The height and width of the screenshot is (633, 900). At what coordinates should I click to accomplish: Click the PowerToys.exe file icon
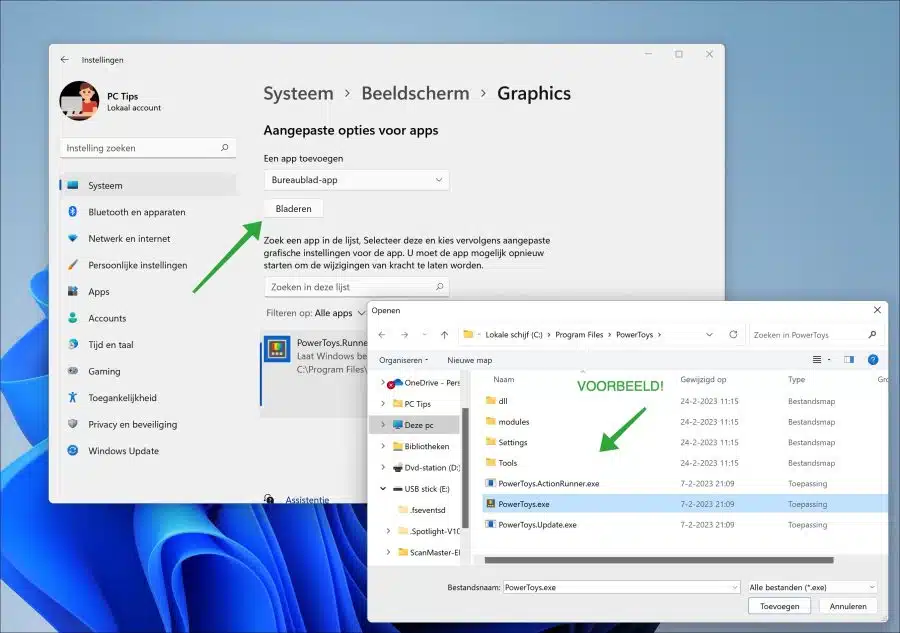(491, 504)
